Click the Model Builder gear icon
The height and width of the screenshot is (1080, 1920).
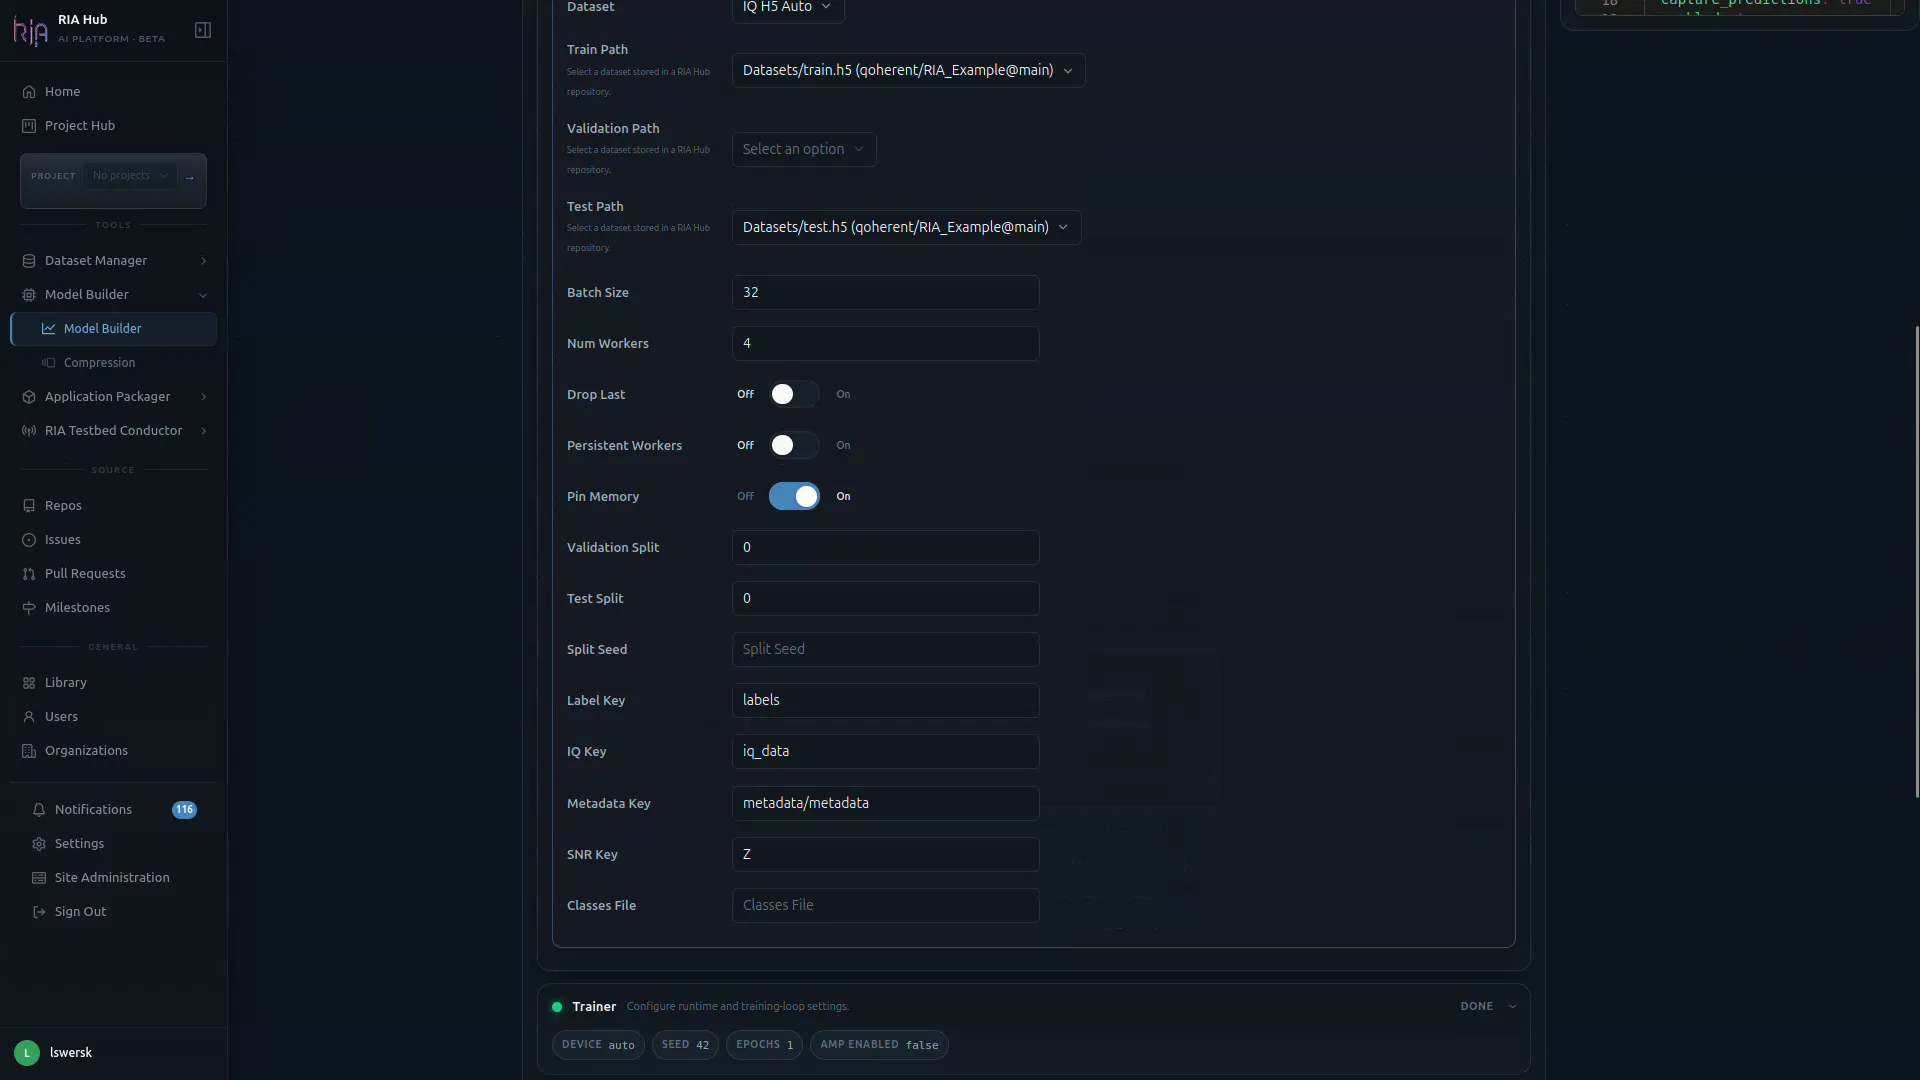(29, 295)
